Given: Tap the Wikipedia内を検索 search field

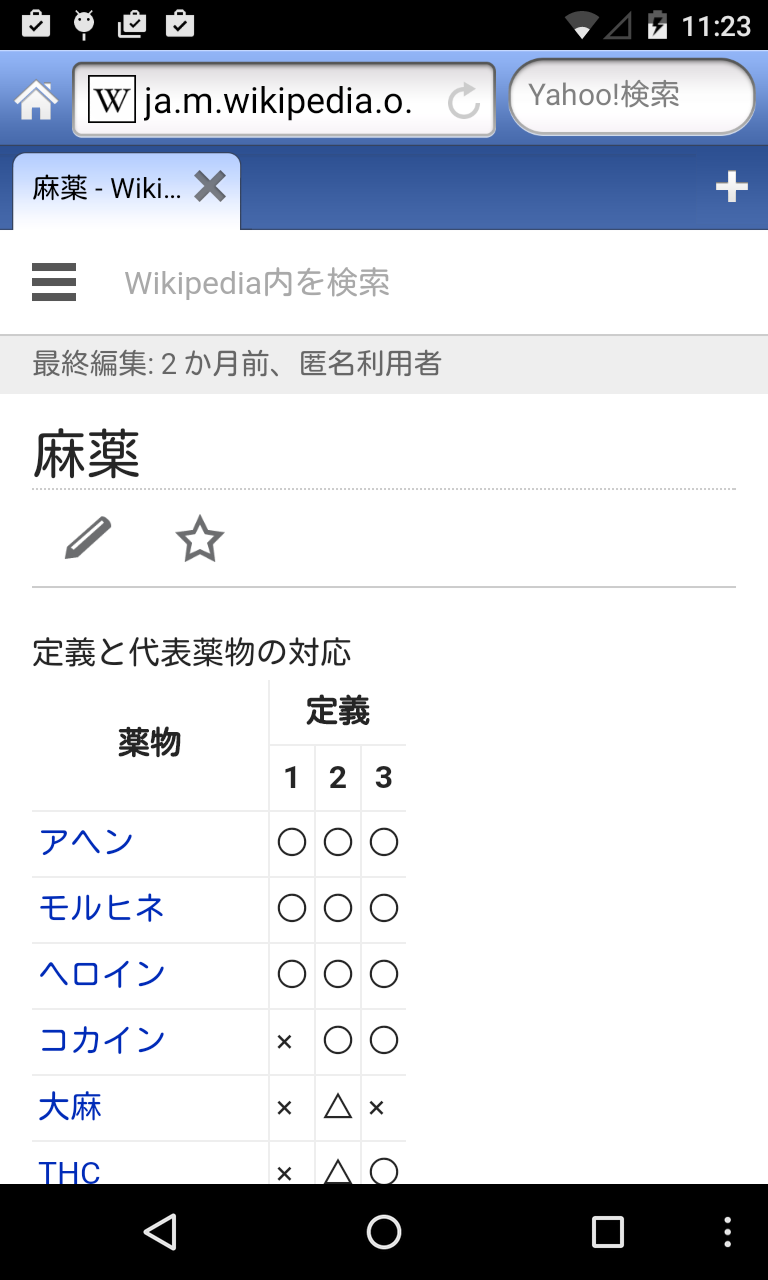Looking at the screenshot, I should point(400,283).
